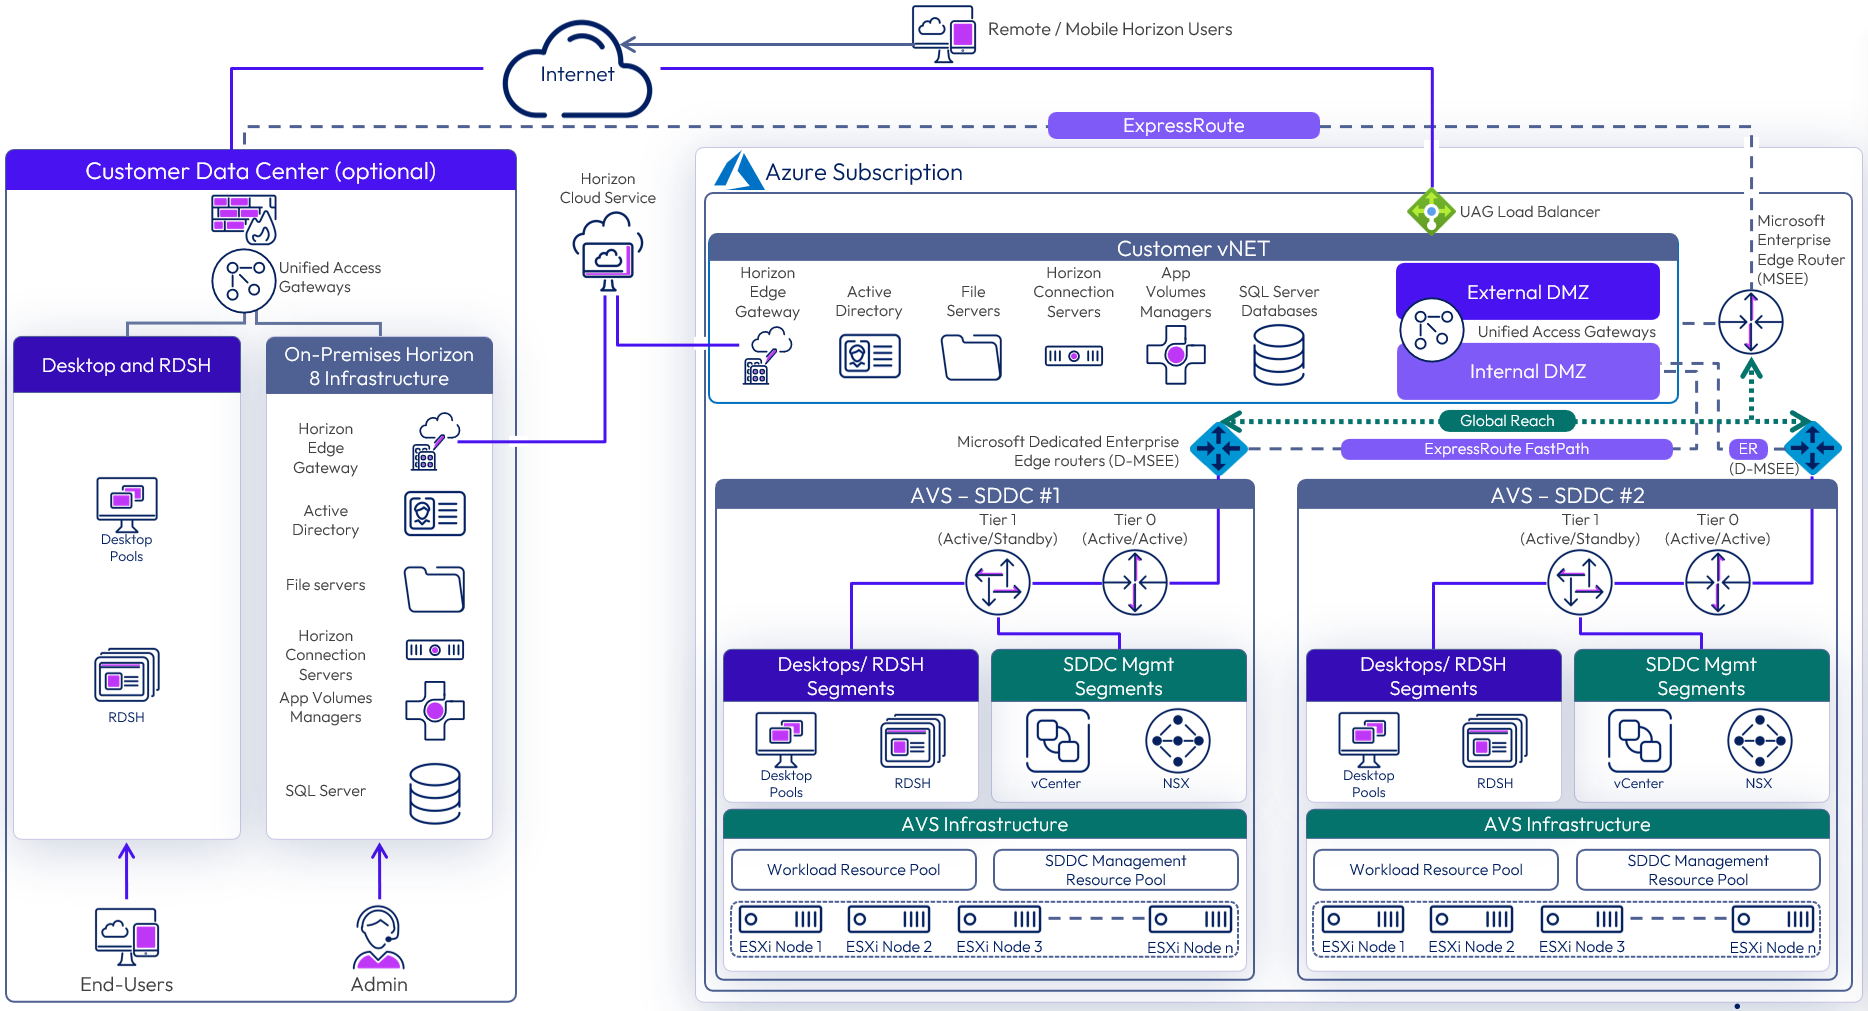The width and height of the screenshot is (1868, 1011).
Task: Click the vCenter icon in AVS SDDC #1
Action: click(1057, 741)
